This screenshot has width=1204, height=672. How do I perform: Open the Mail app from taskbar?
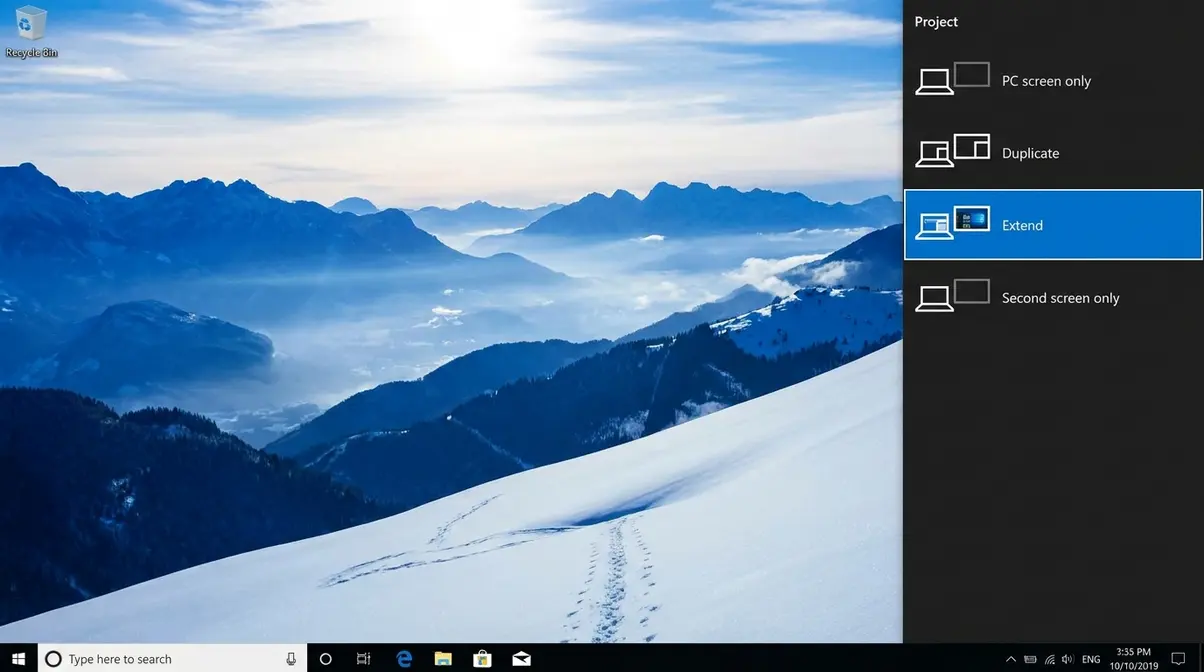[521, 659]
